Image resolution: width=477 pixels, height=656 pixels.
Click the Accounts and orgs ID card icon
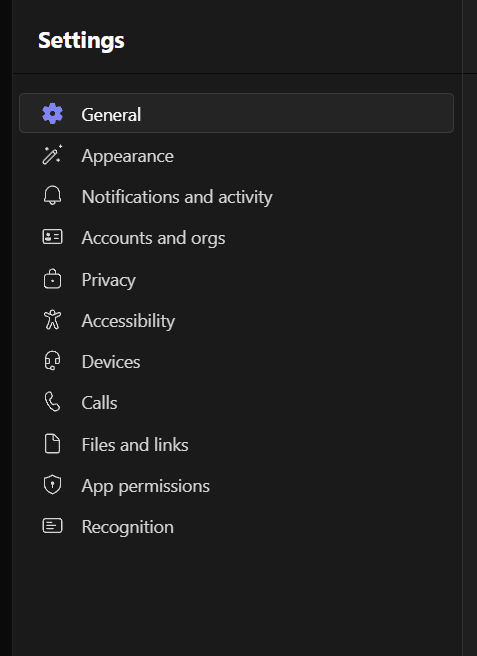[52, 237]
